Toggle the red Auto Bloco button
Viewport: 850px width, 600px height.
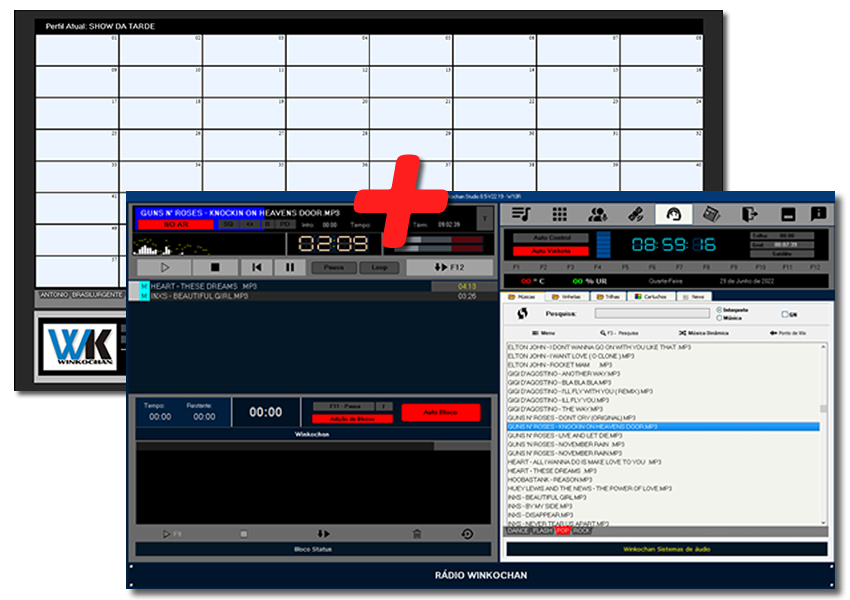click(441, 412)
